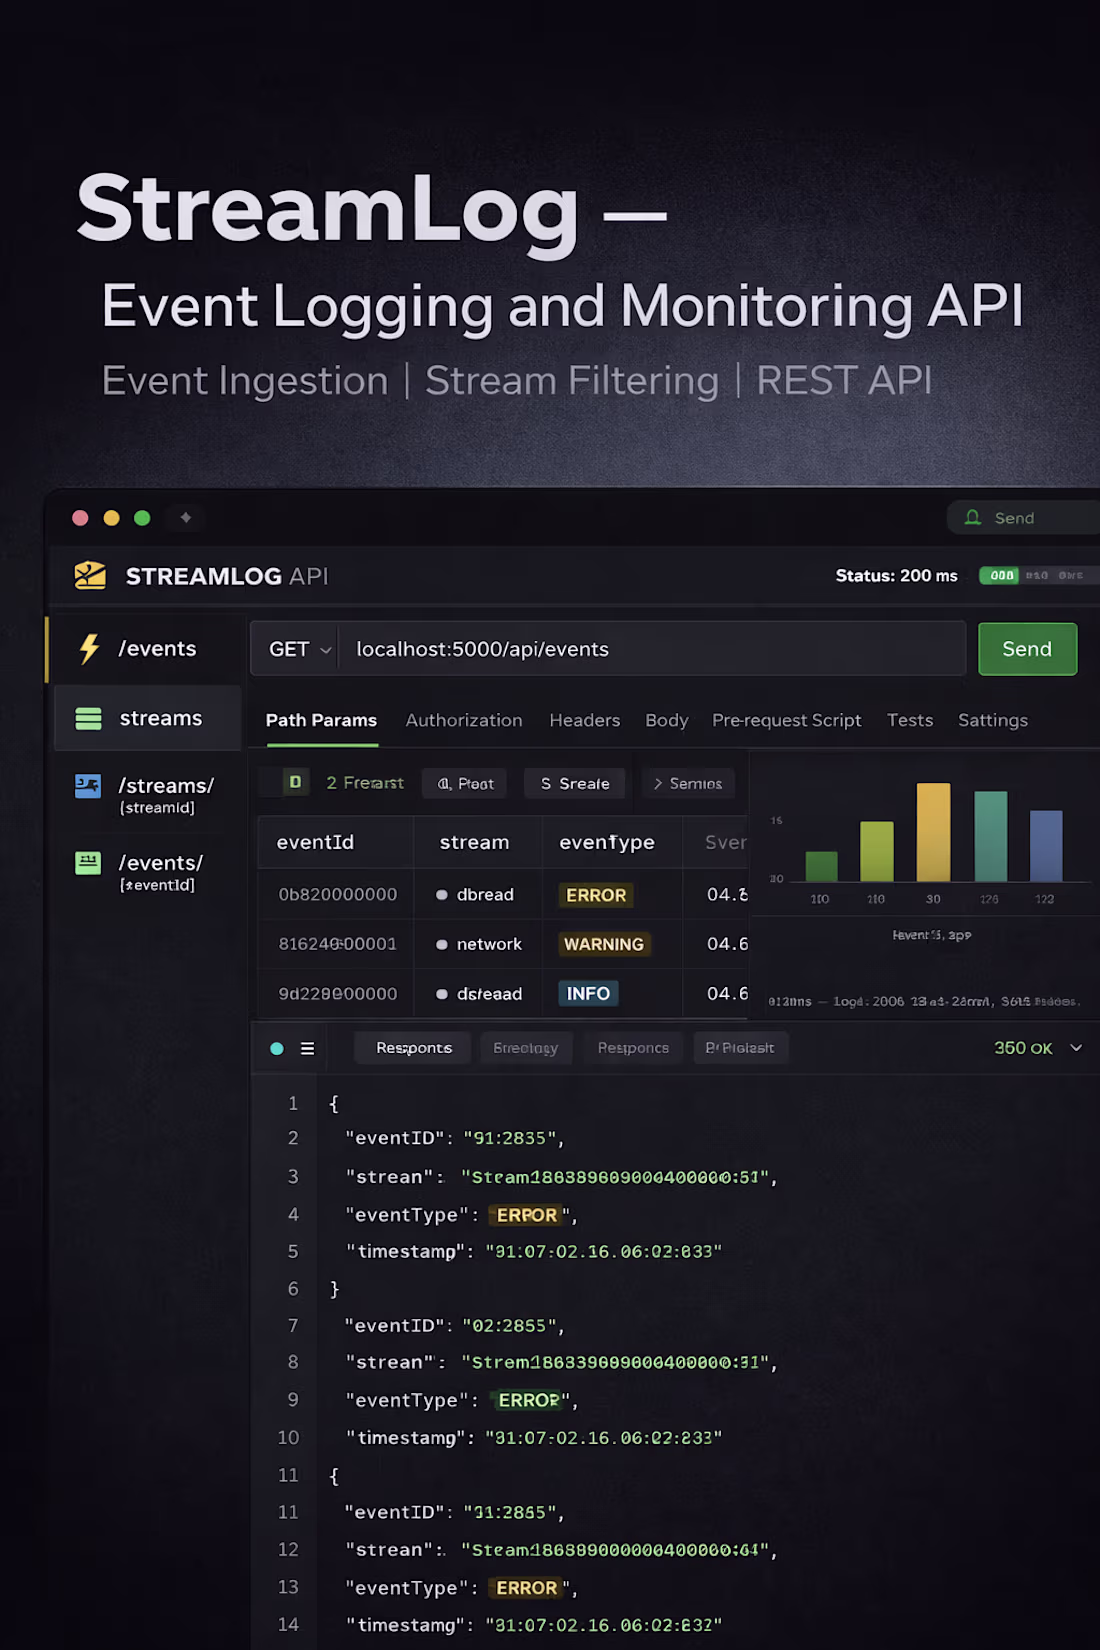Screen dimensions: 1100x1650
Task: Click the WARNING badge in events table
Action: point(604,944)
